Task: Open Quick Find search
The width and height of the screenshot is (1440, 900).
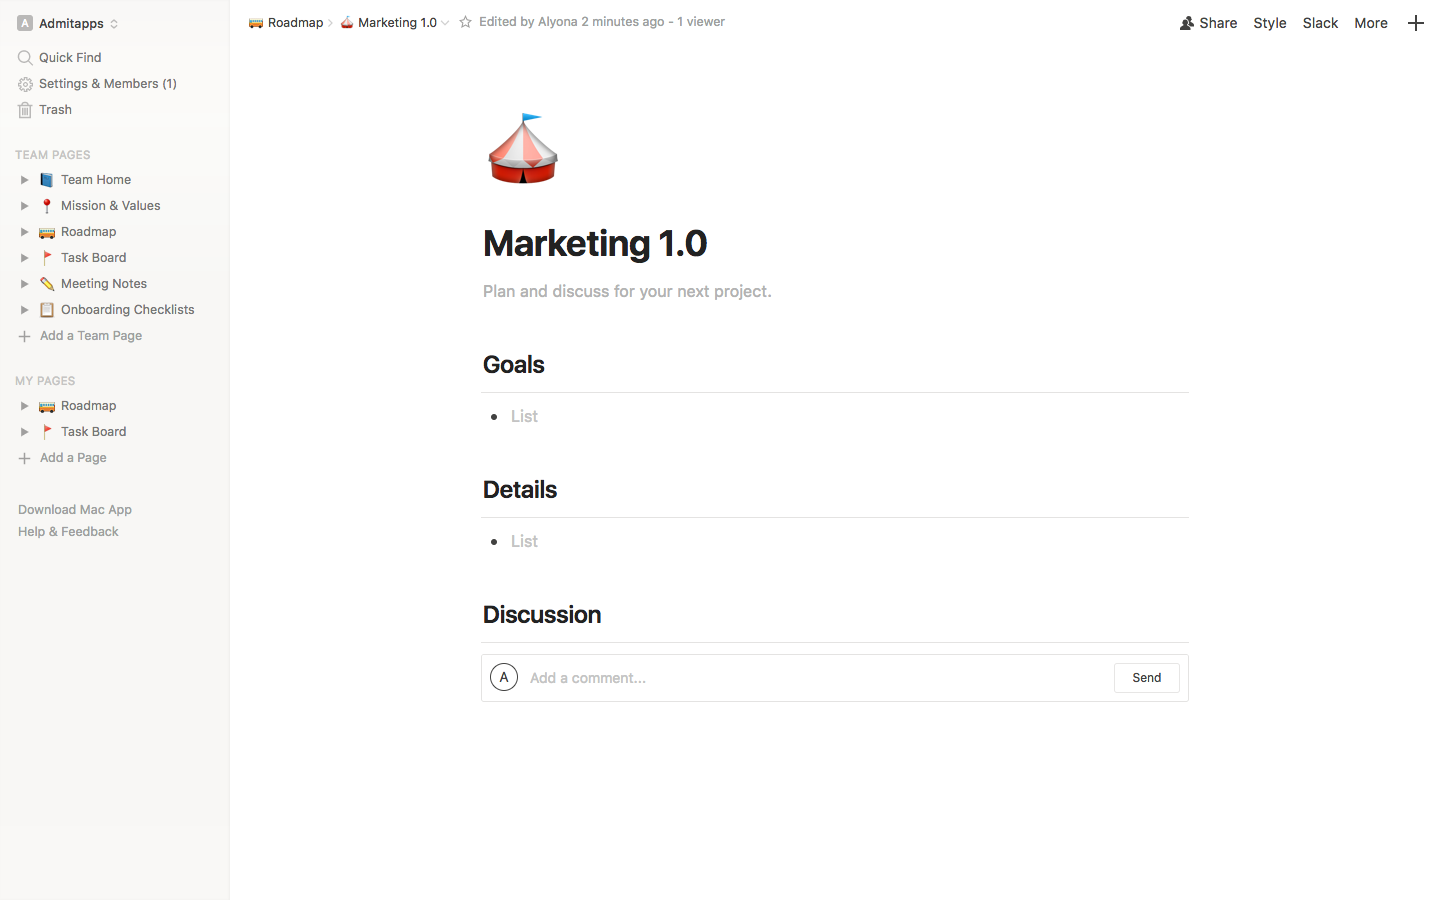Action: 70,58
